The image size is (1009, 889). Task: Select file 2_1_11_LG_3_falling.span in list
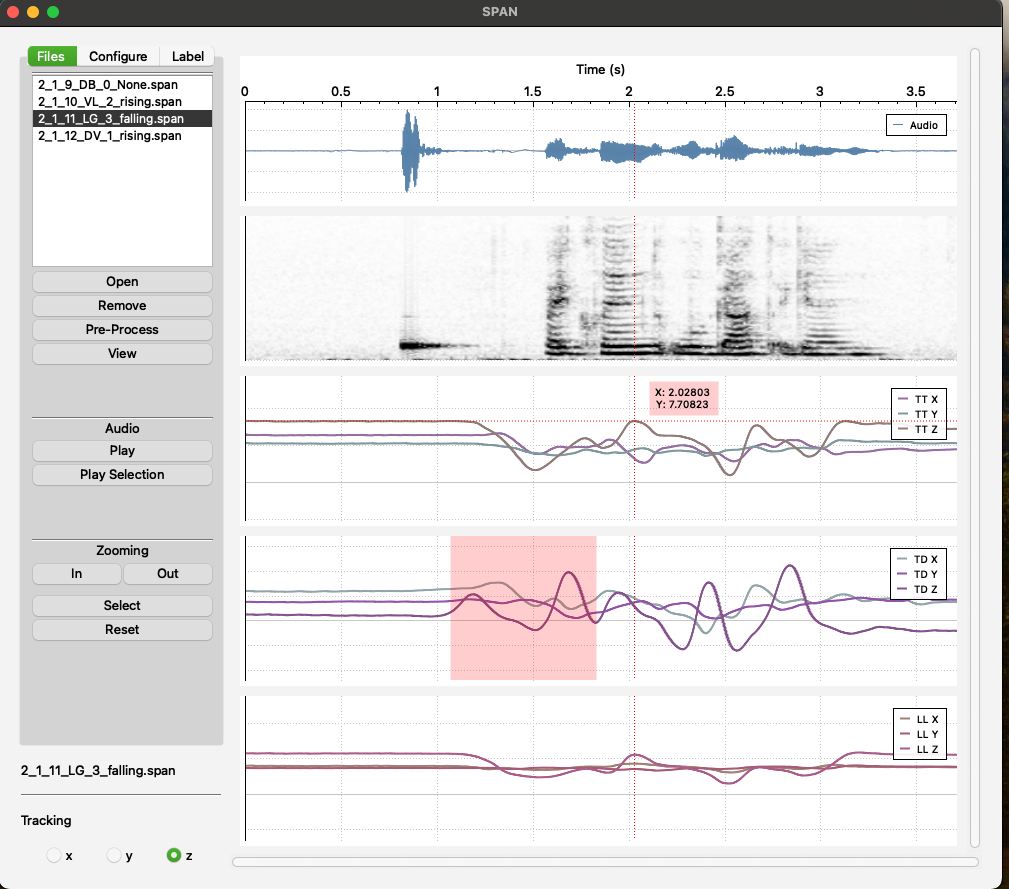122,118
